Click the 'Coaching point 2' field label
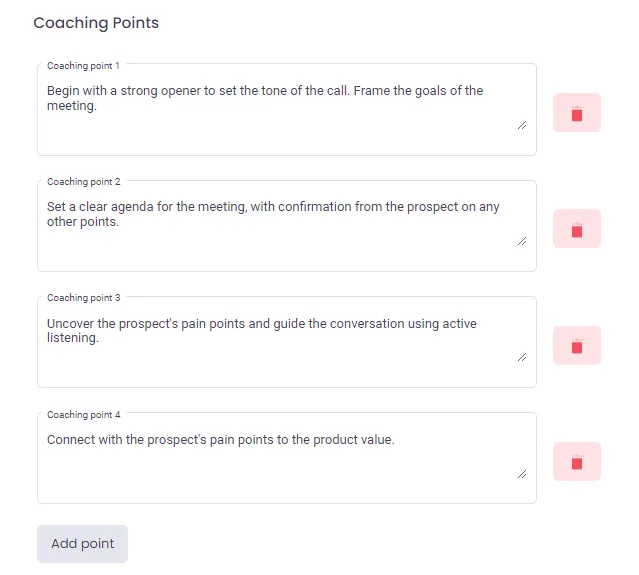The width and height of the screenshot is (639, 575). (84, 182)
